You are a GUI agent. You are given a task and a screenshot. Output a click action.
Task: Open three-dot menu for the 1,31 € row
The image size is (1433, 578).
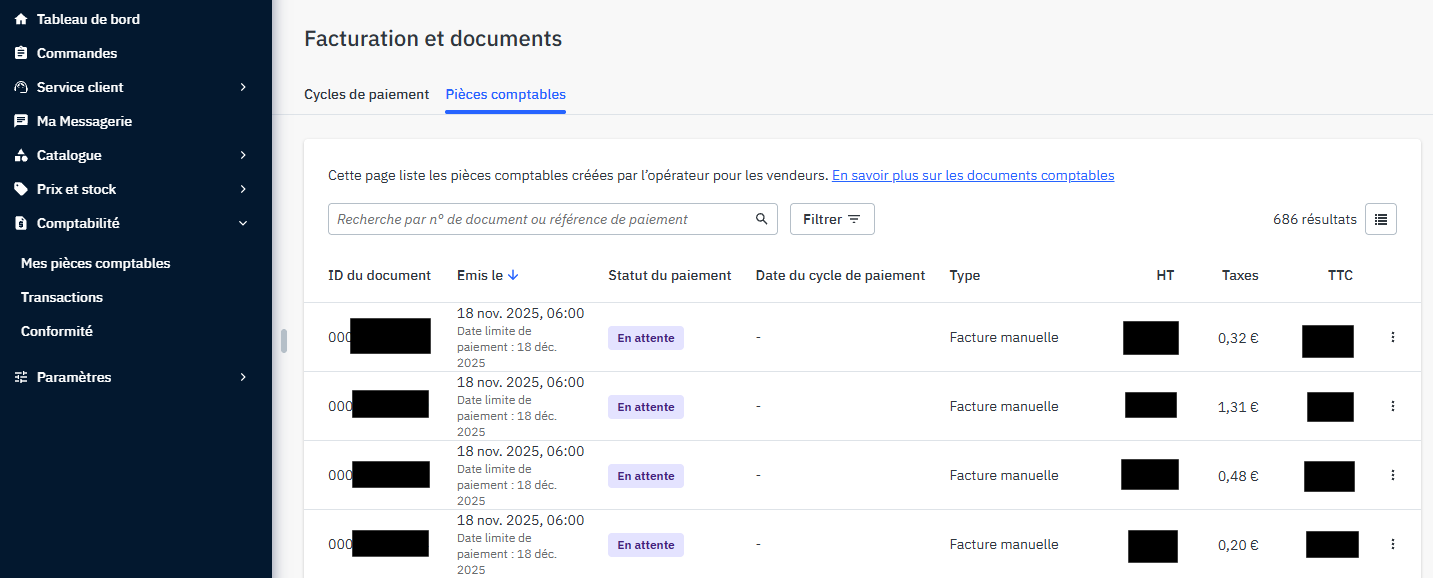coord(1392,406)
